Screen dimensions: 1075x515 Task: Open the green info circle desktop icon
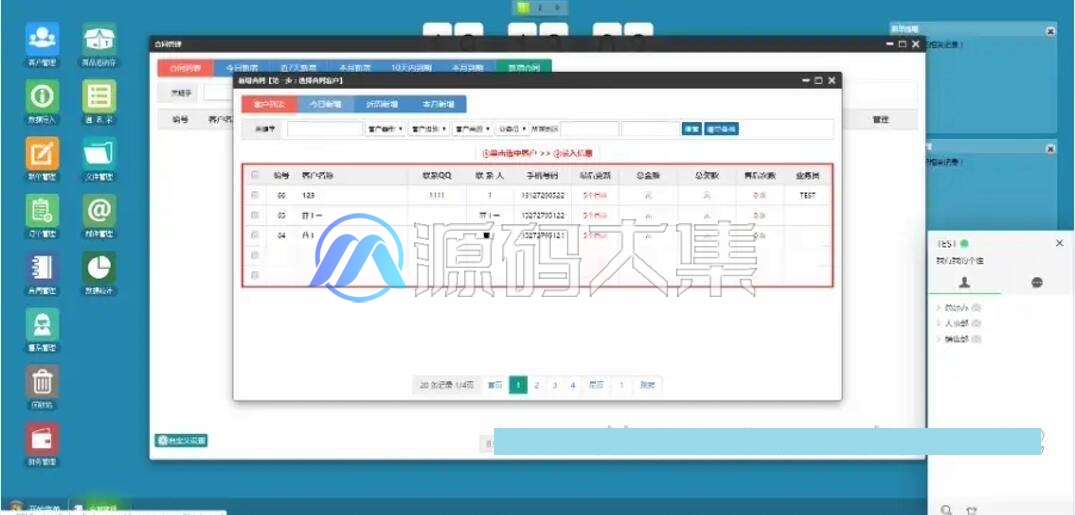tap(43, 96)
